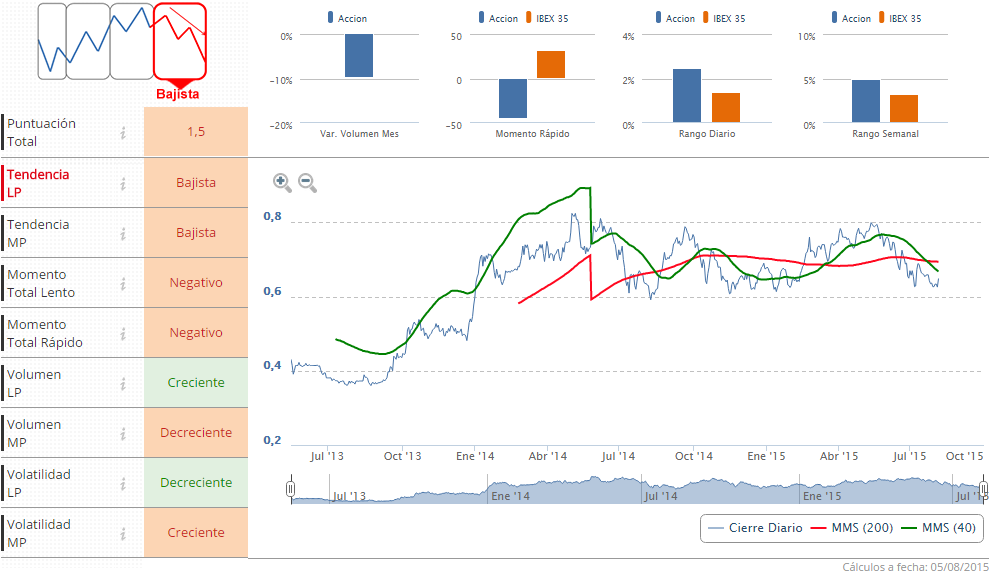Open info icon beside Volatilidad MP
The image size is (1001, 586).
[123, 533]
